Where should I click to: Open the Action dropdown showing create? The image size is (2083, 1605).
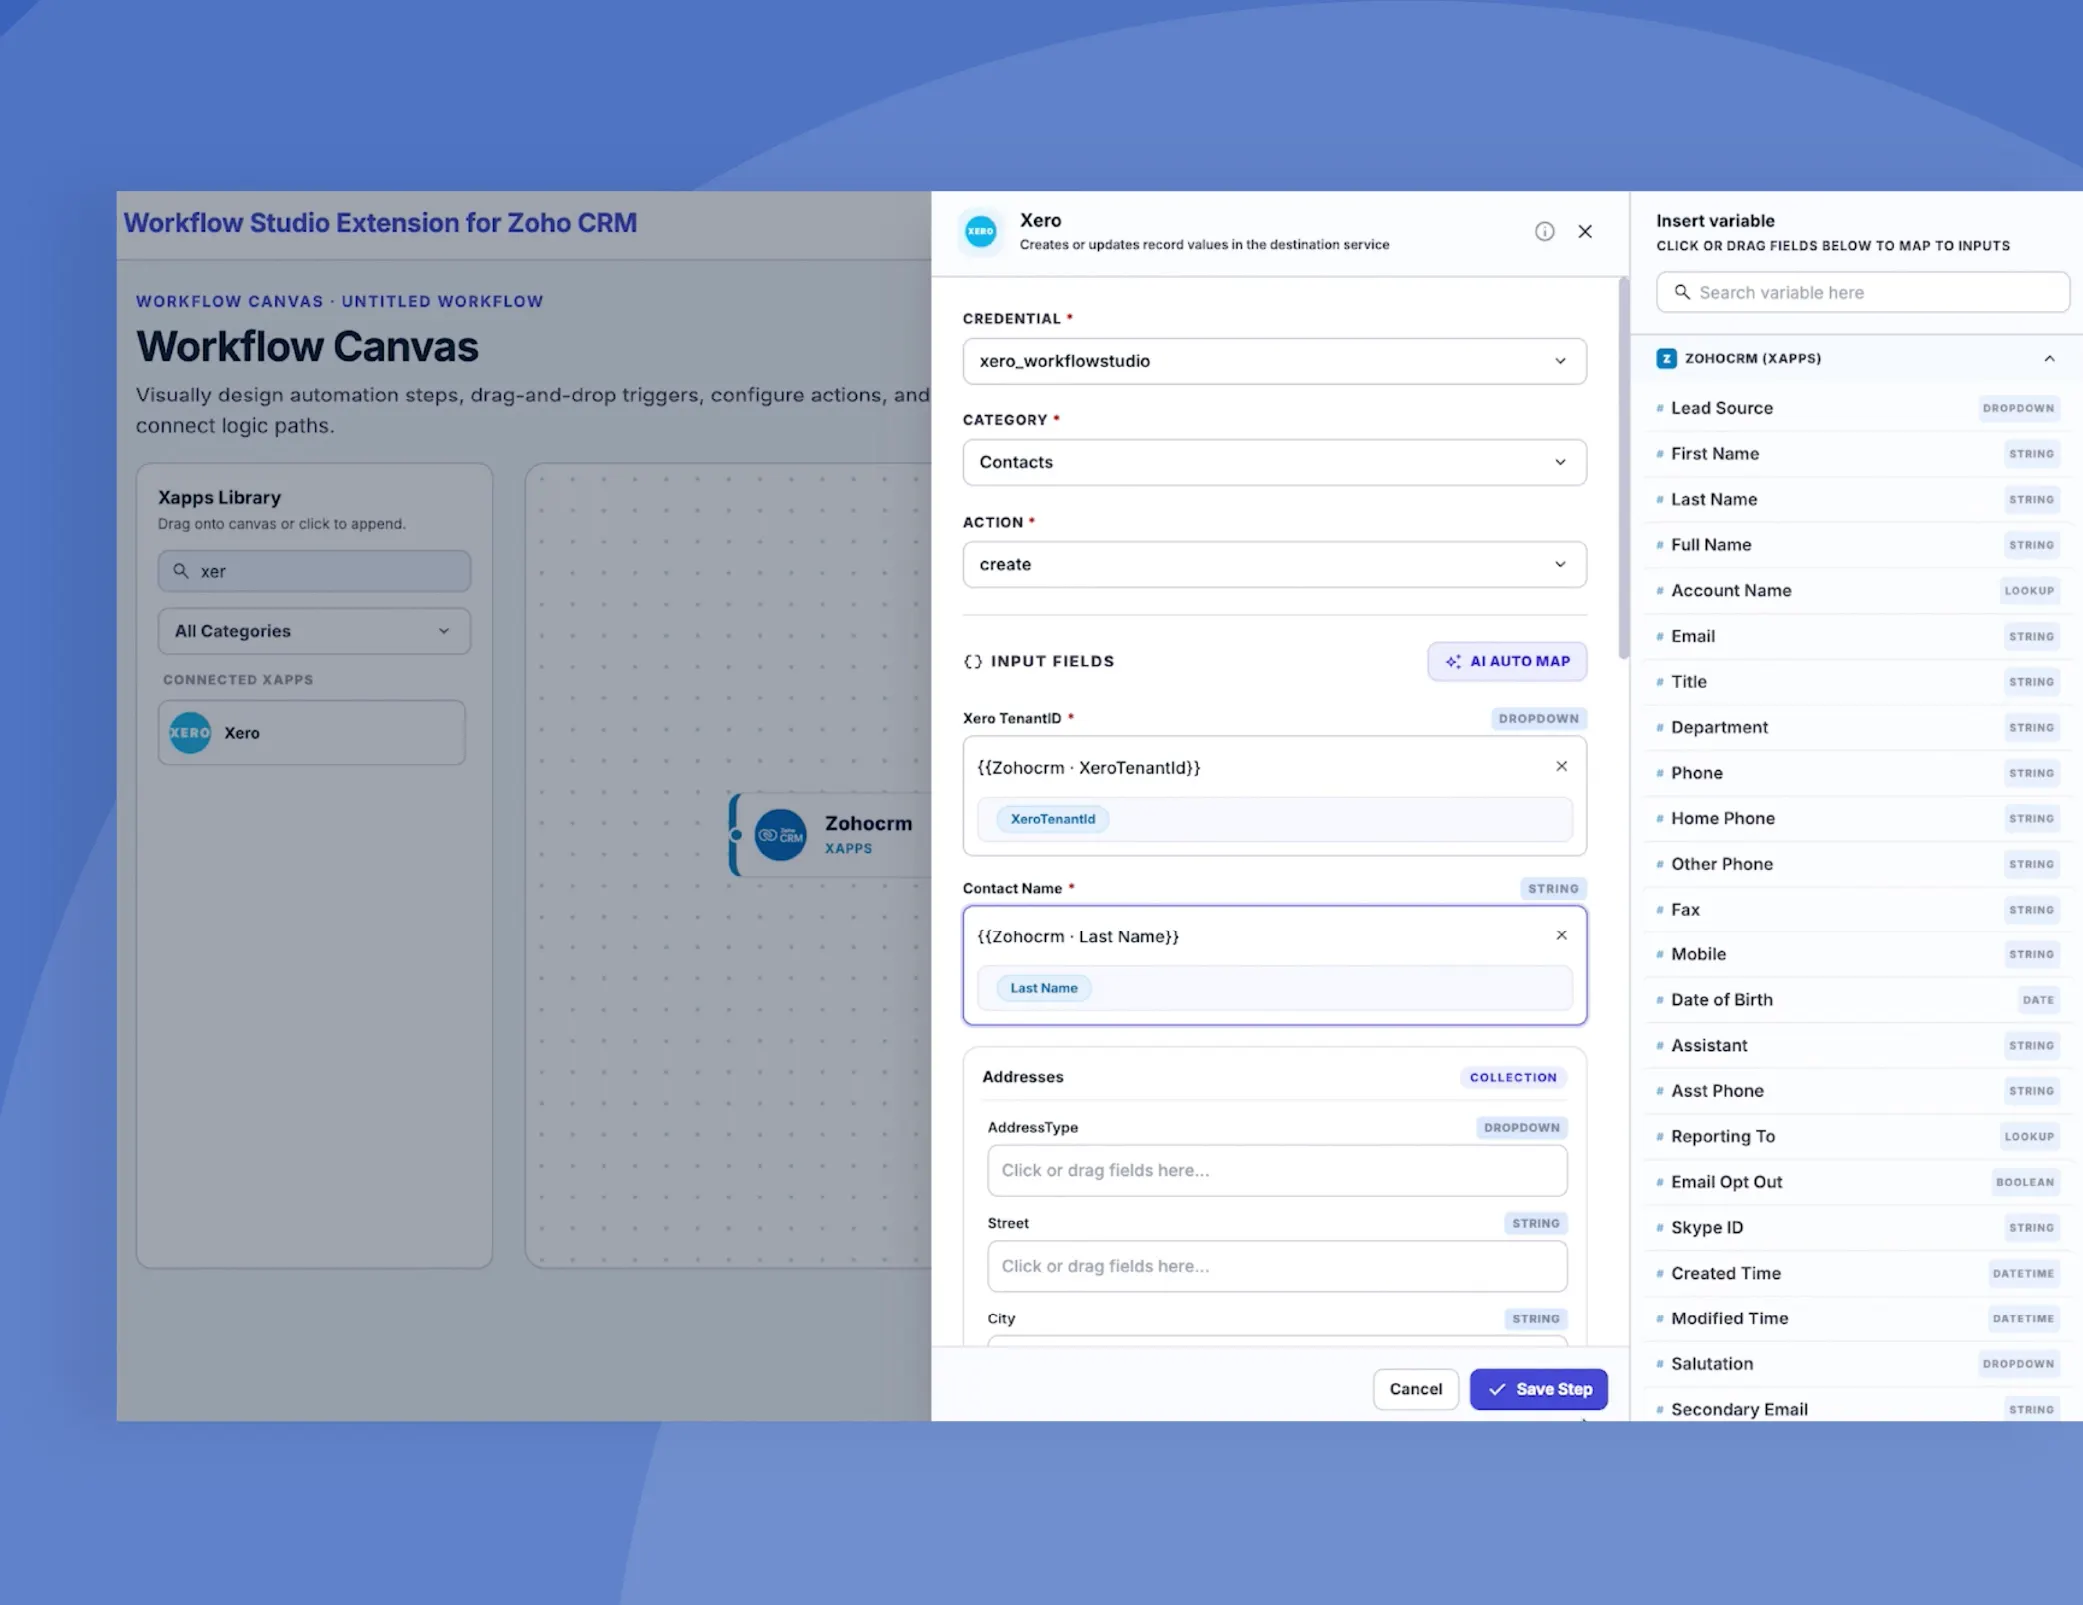pos(1274,564)
